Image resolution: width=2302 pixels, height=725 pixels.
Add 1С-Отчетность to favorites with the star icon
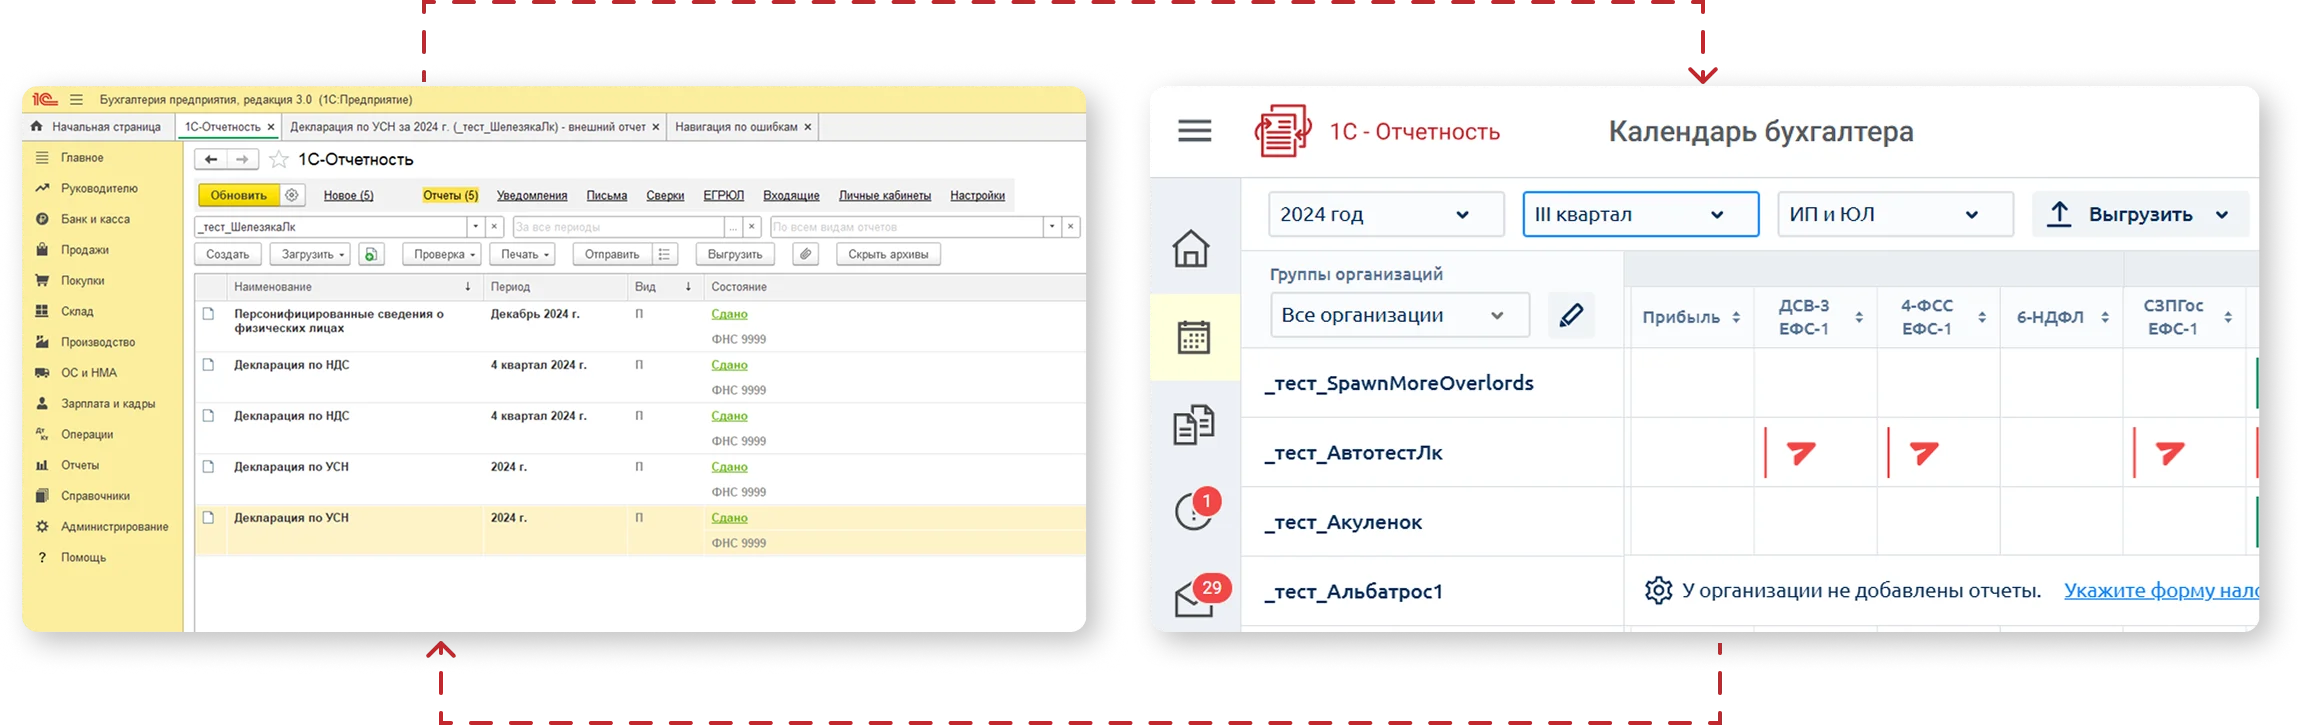click(x=280, y=160)
